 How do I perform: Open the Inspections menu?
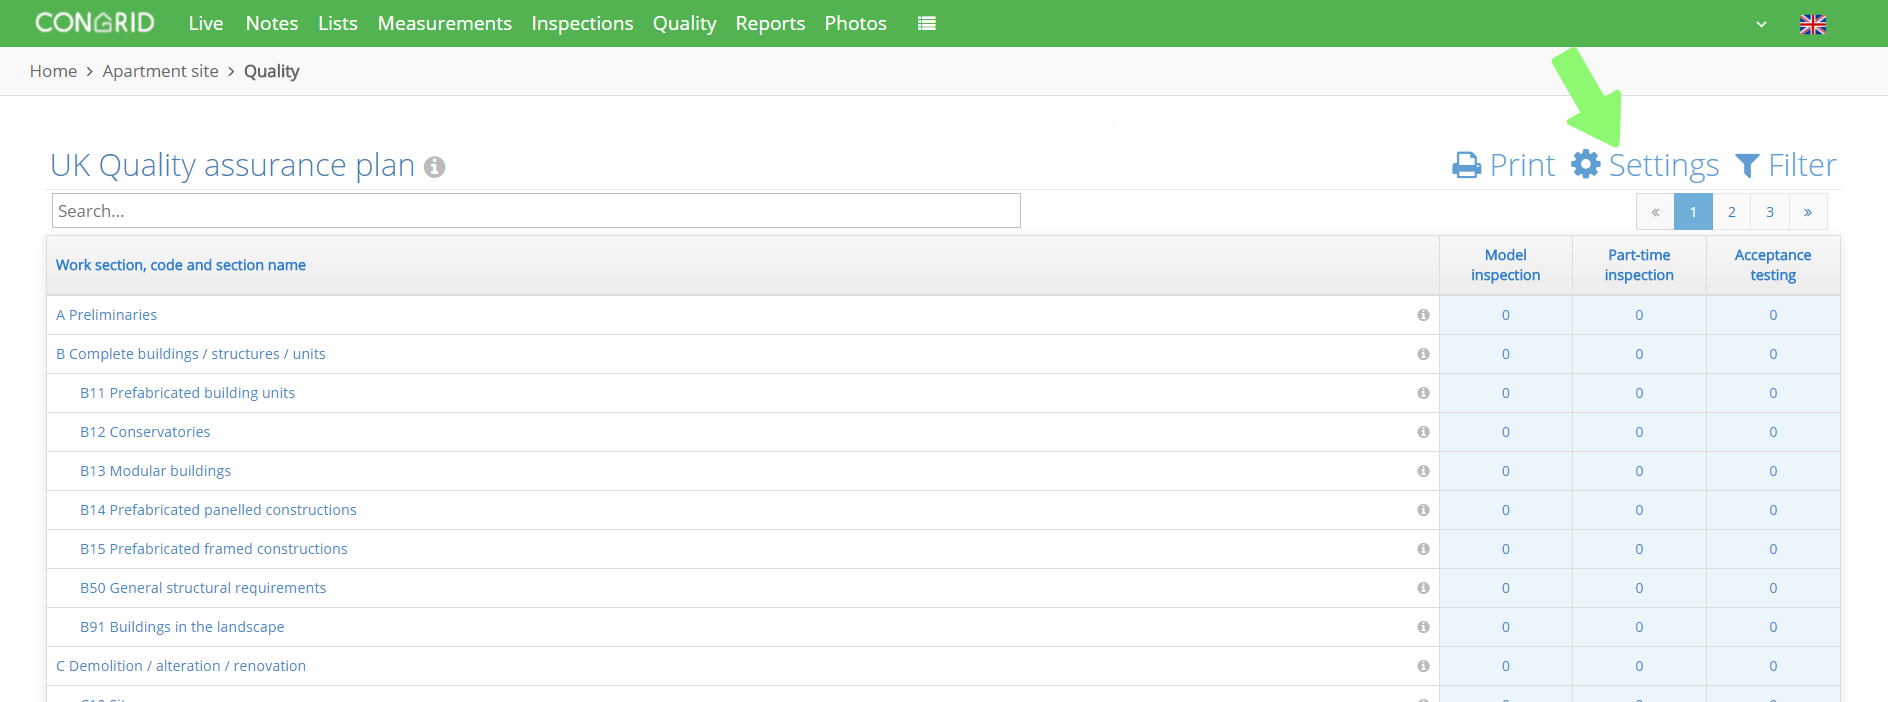[582, 23]
